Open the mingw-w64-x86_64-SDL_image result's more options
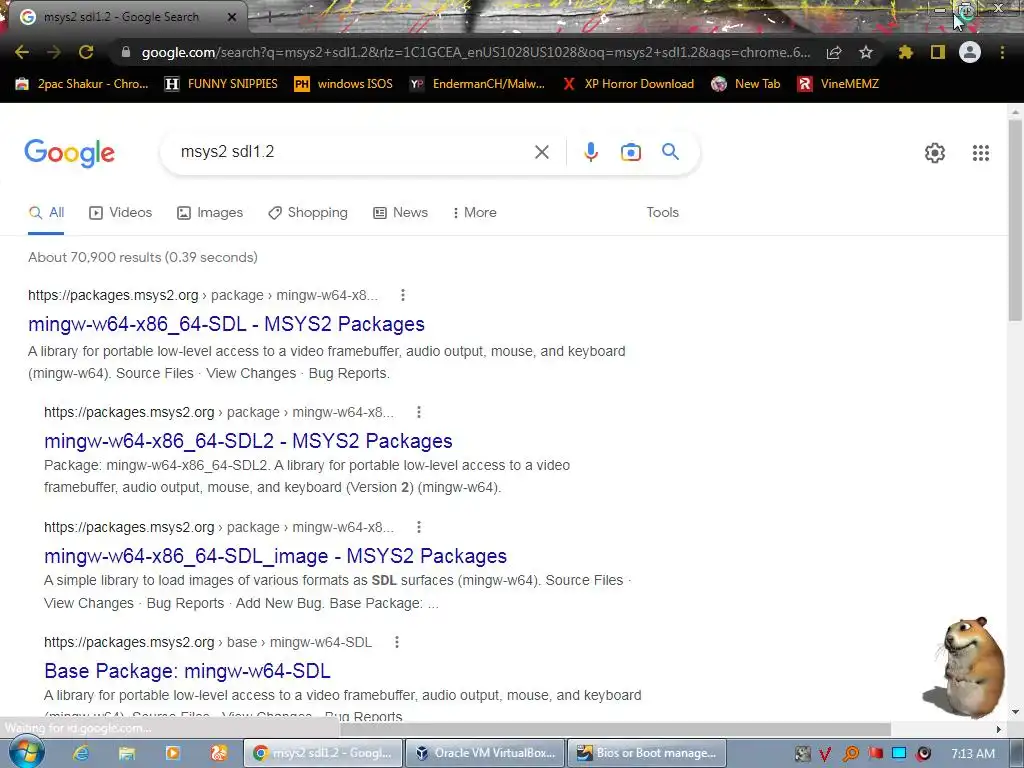1024x768 pixels. coord(419,527)
